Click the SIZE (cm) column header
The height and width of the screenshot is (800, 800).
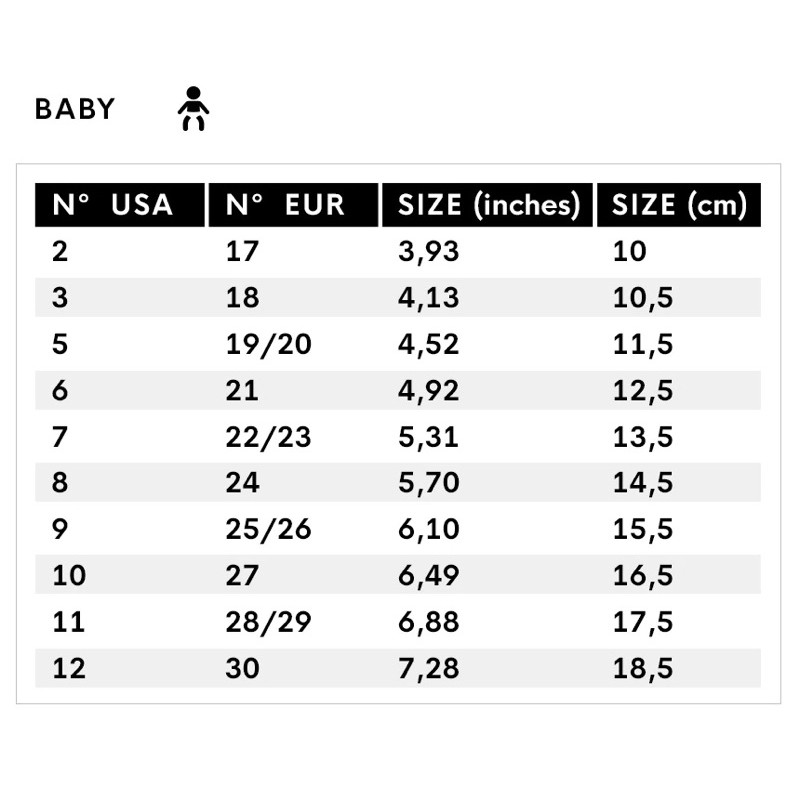[x=679, y=205]
